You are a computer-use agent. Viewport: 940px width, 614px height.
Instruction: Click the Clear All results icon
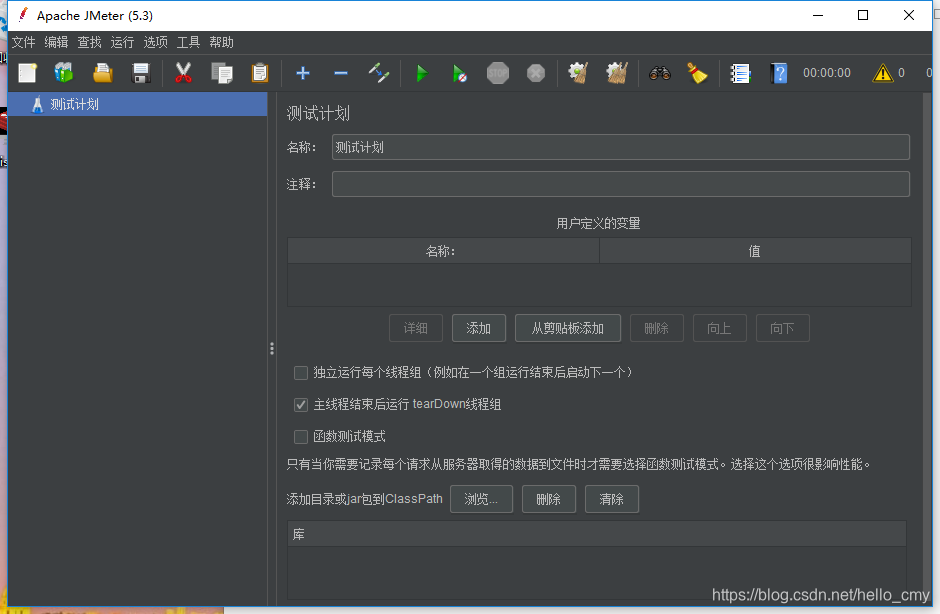pos(616,73)
